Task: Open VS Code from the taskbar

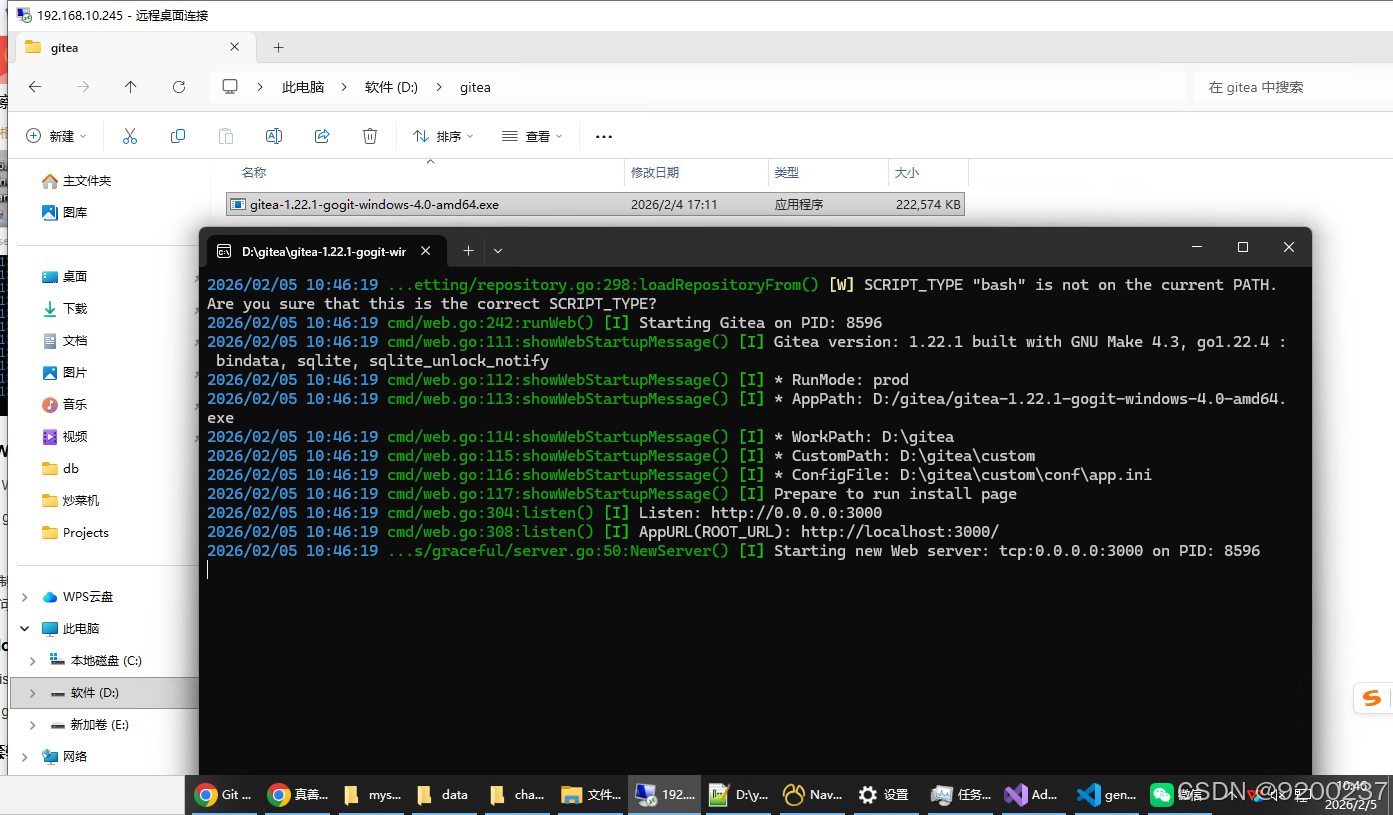Action: pyautogui.click(x=1104, y=795)
